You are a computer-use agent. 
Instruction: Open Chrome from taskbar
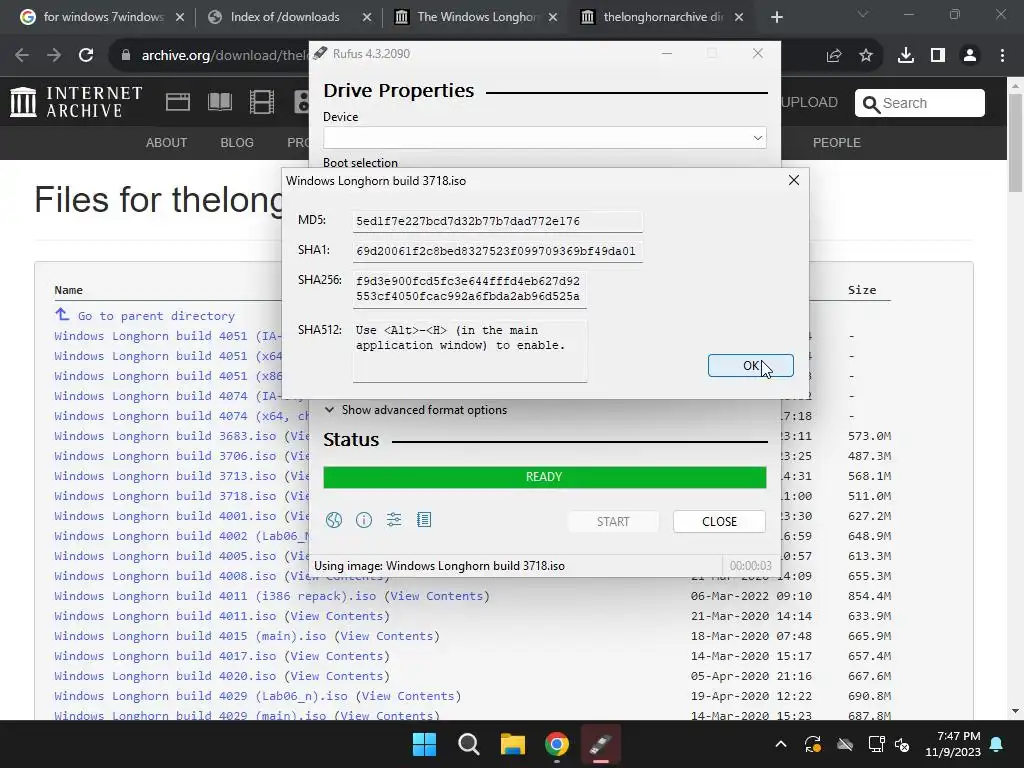click(x=557, y=744)
